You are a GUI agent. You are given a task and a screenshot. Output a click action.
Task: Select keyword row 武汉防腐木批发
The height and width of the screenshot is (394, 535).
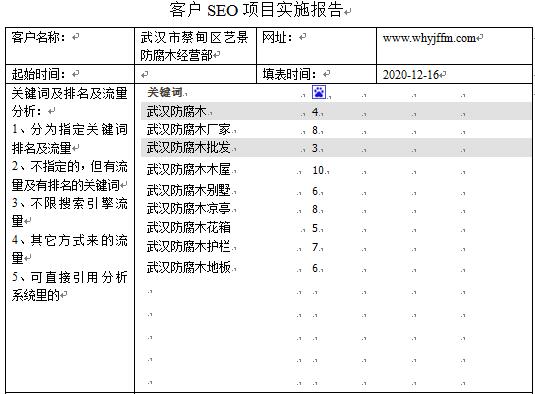[x=336, y=148]
